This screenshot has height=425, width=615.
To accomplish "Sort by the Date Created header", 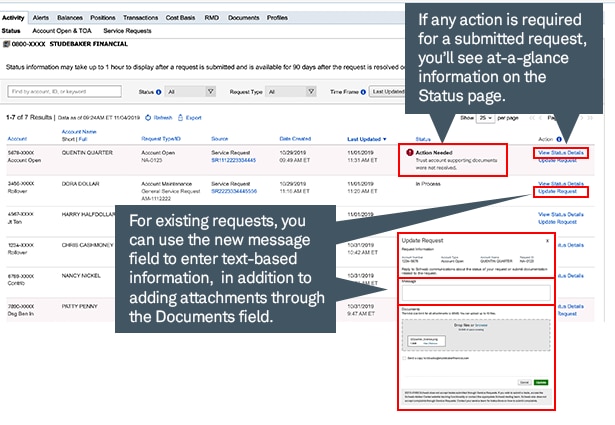I will (x=295, y=139).
